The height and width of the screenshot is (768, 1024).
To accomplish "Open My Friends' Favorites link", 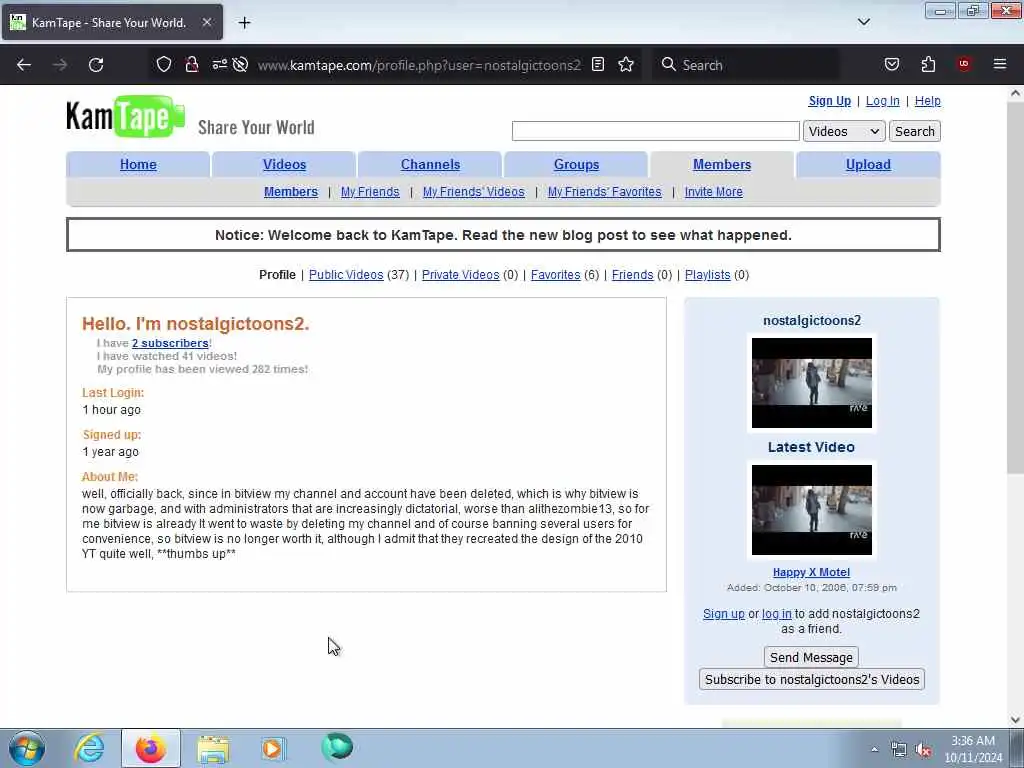I will pos(604,192).
